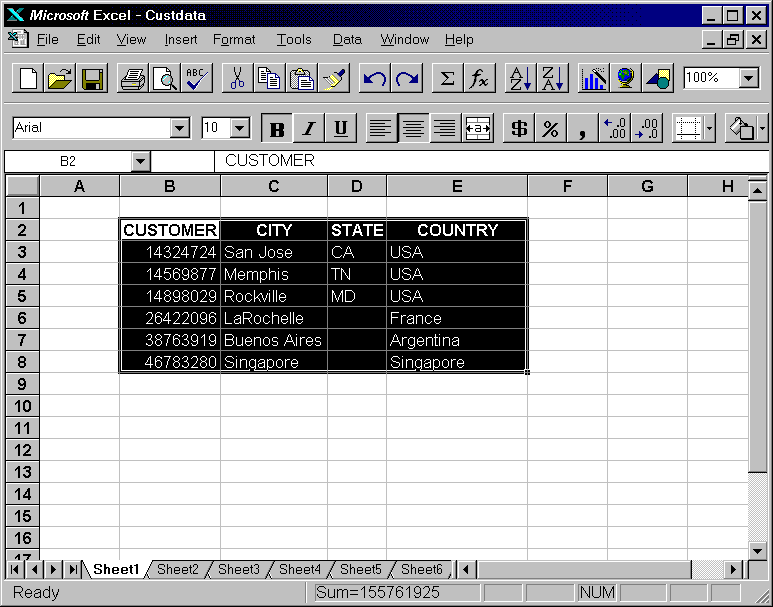Toggle Bold formatting button

click(x=277, y=128)
